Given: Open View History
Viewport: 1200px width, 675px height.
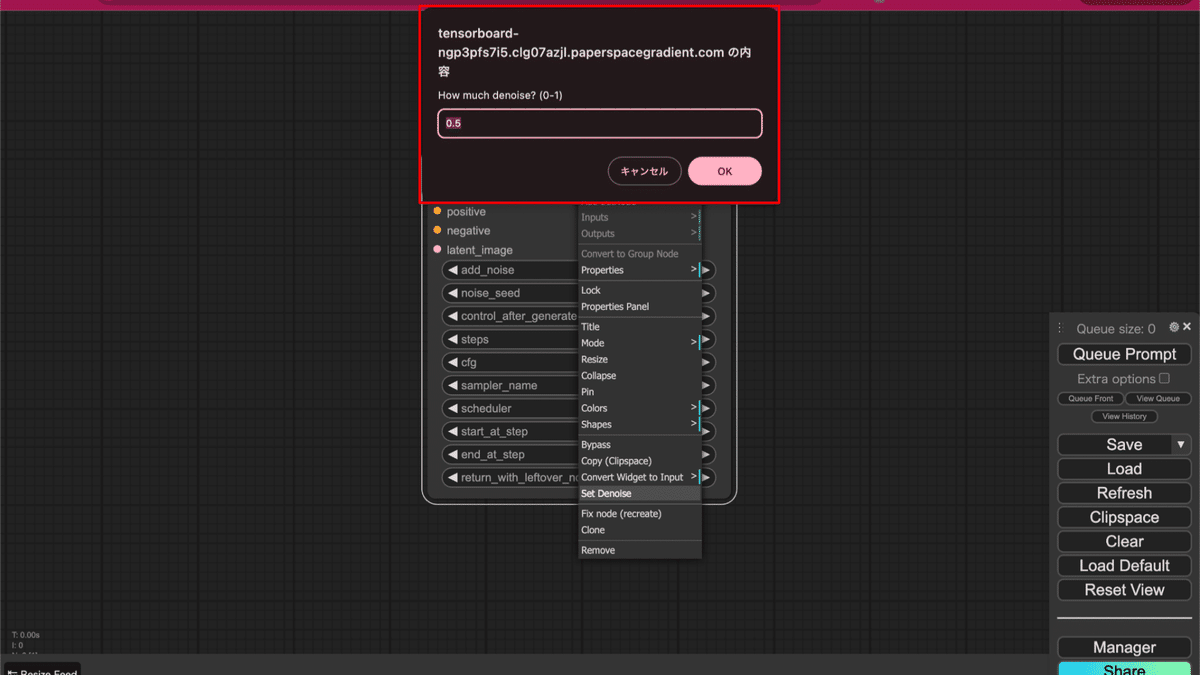Looking at the screenshot, I should [x=1124, y=416].
